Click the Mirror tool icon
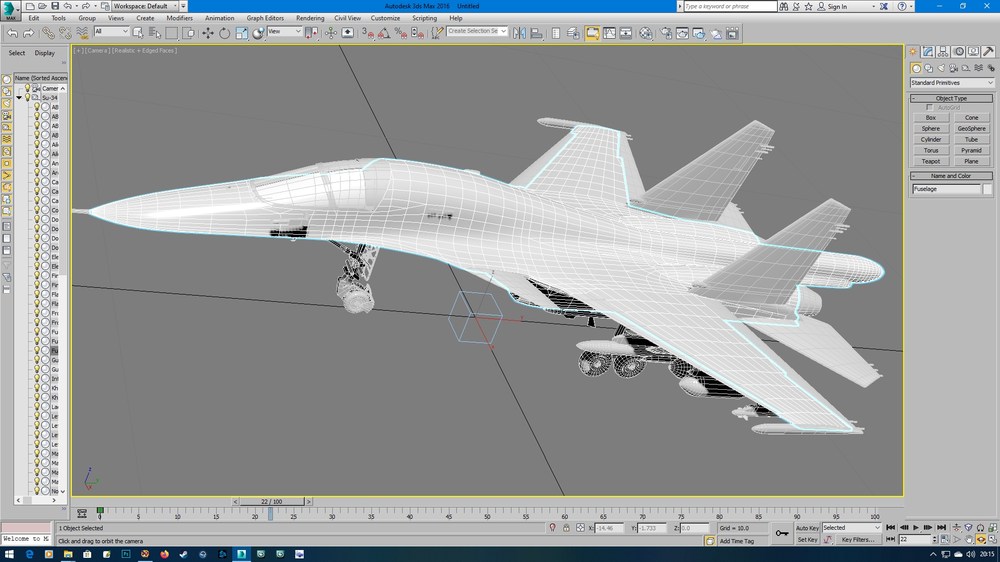The width and height of the screenshot is (1000, 562). pos(519,33)
